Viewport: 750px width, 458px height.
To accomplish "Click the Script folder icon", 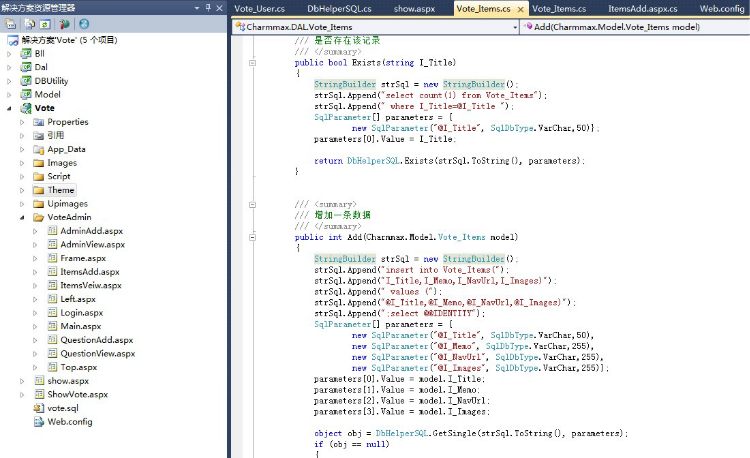I will click(39, 176).
